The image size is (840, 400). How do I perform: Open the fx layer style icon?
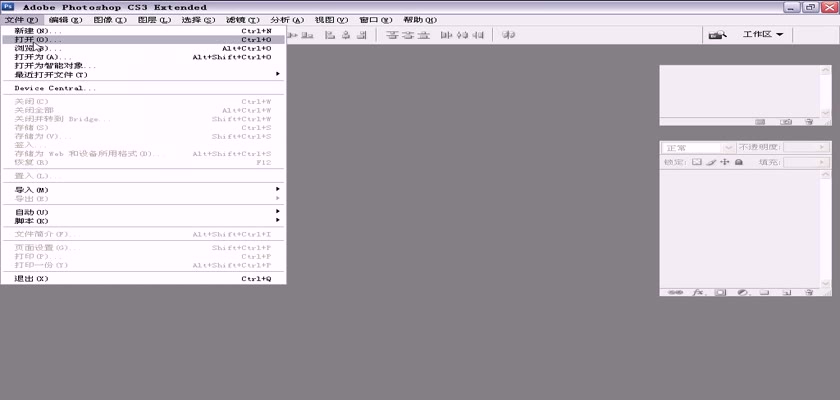click(698, 292)
